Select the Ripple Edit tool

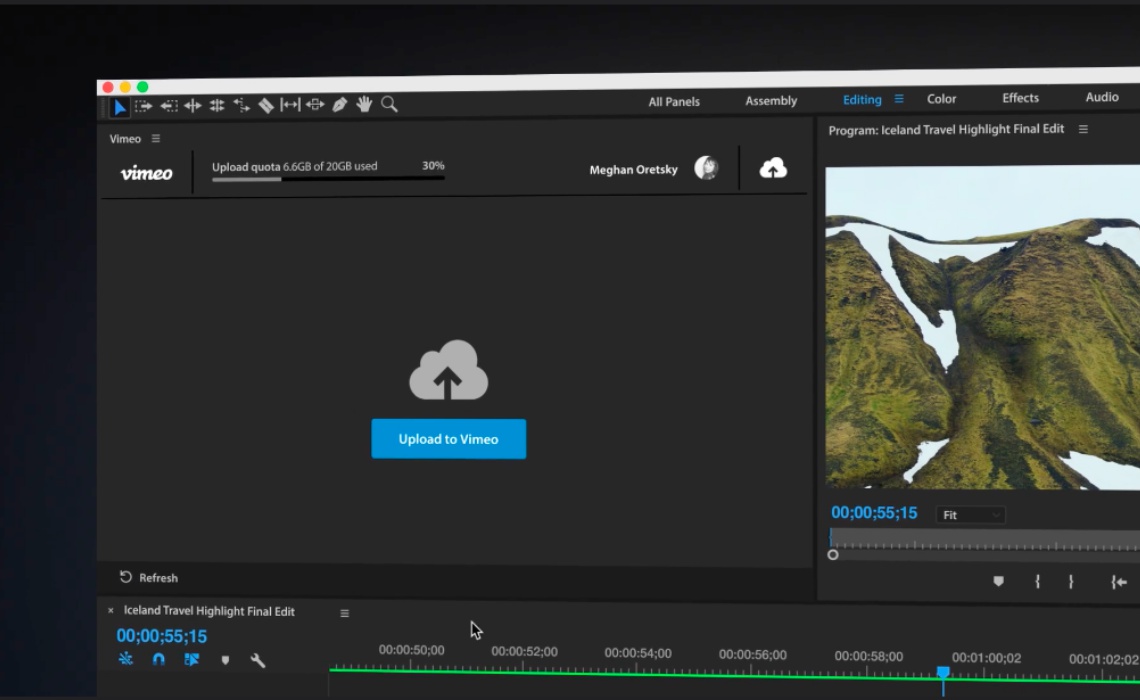[x=193, y=105]
